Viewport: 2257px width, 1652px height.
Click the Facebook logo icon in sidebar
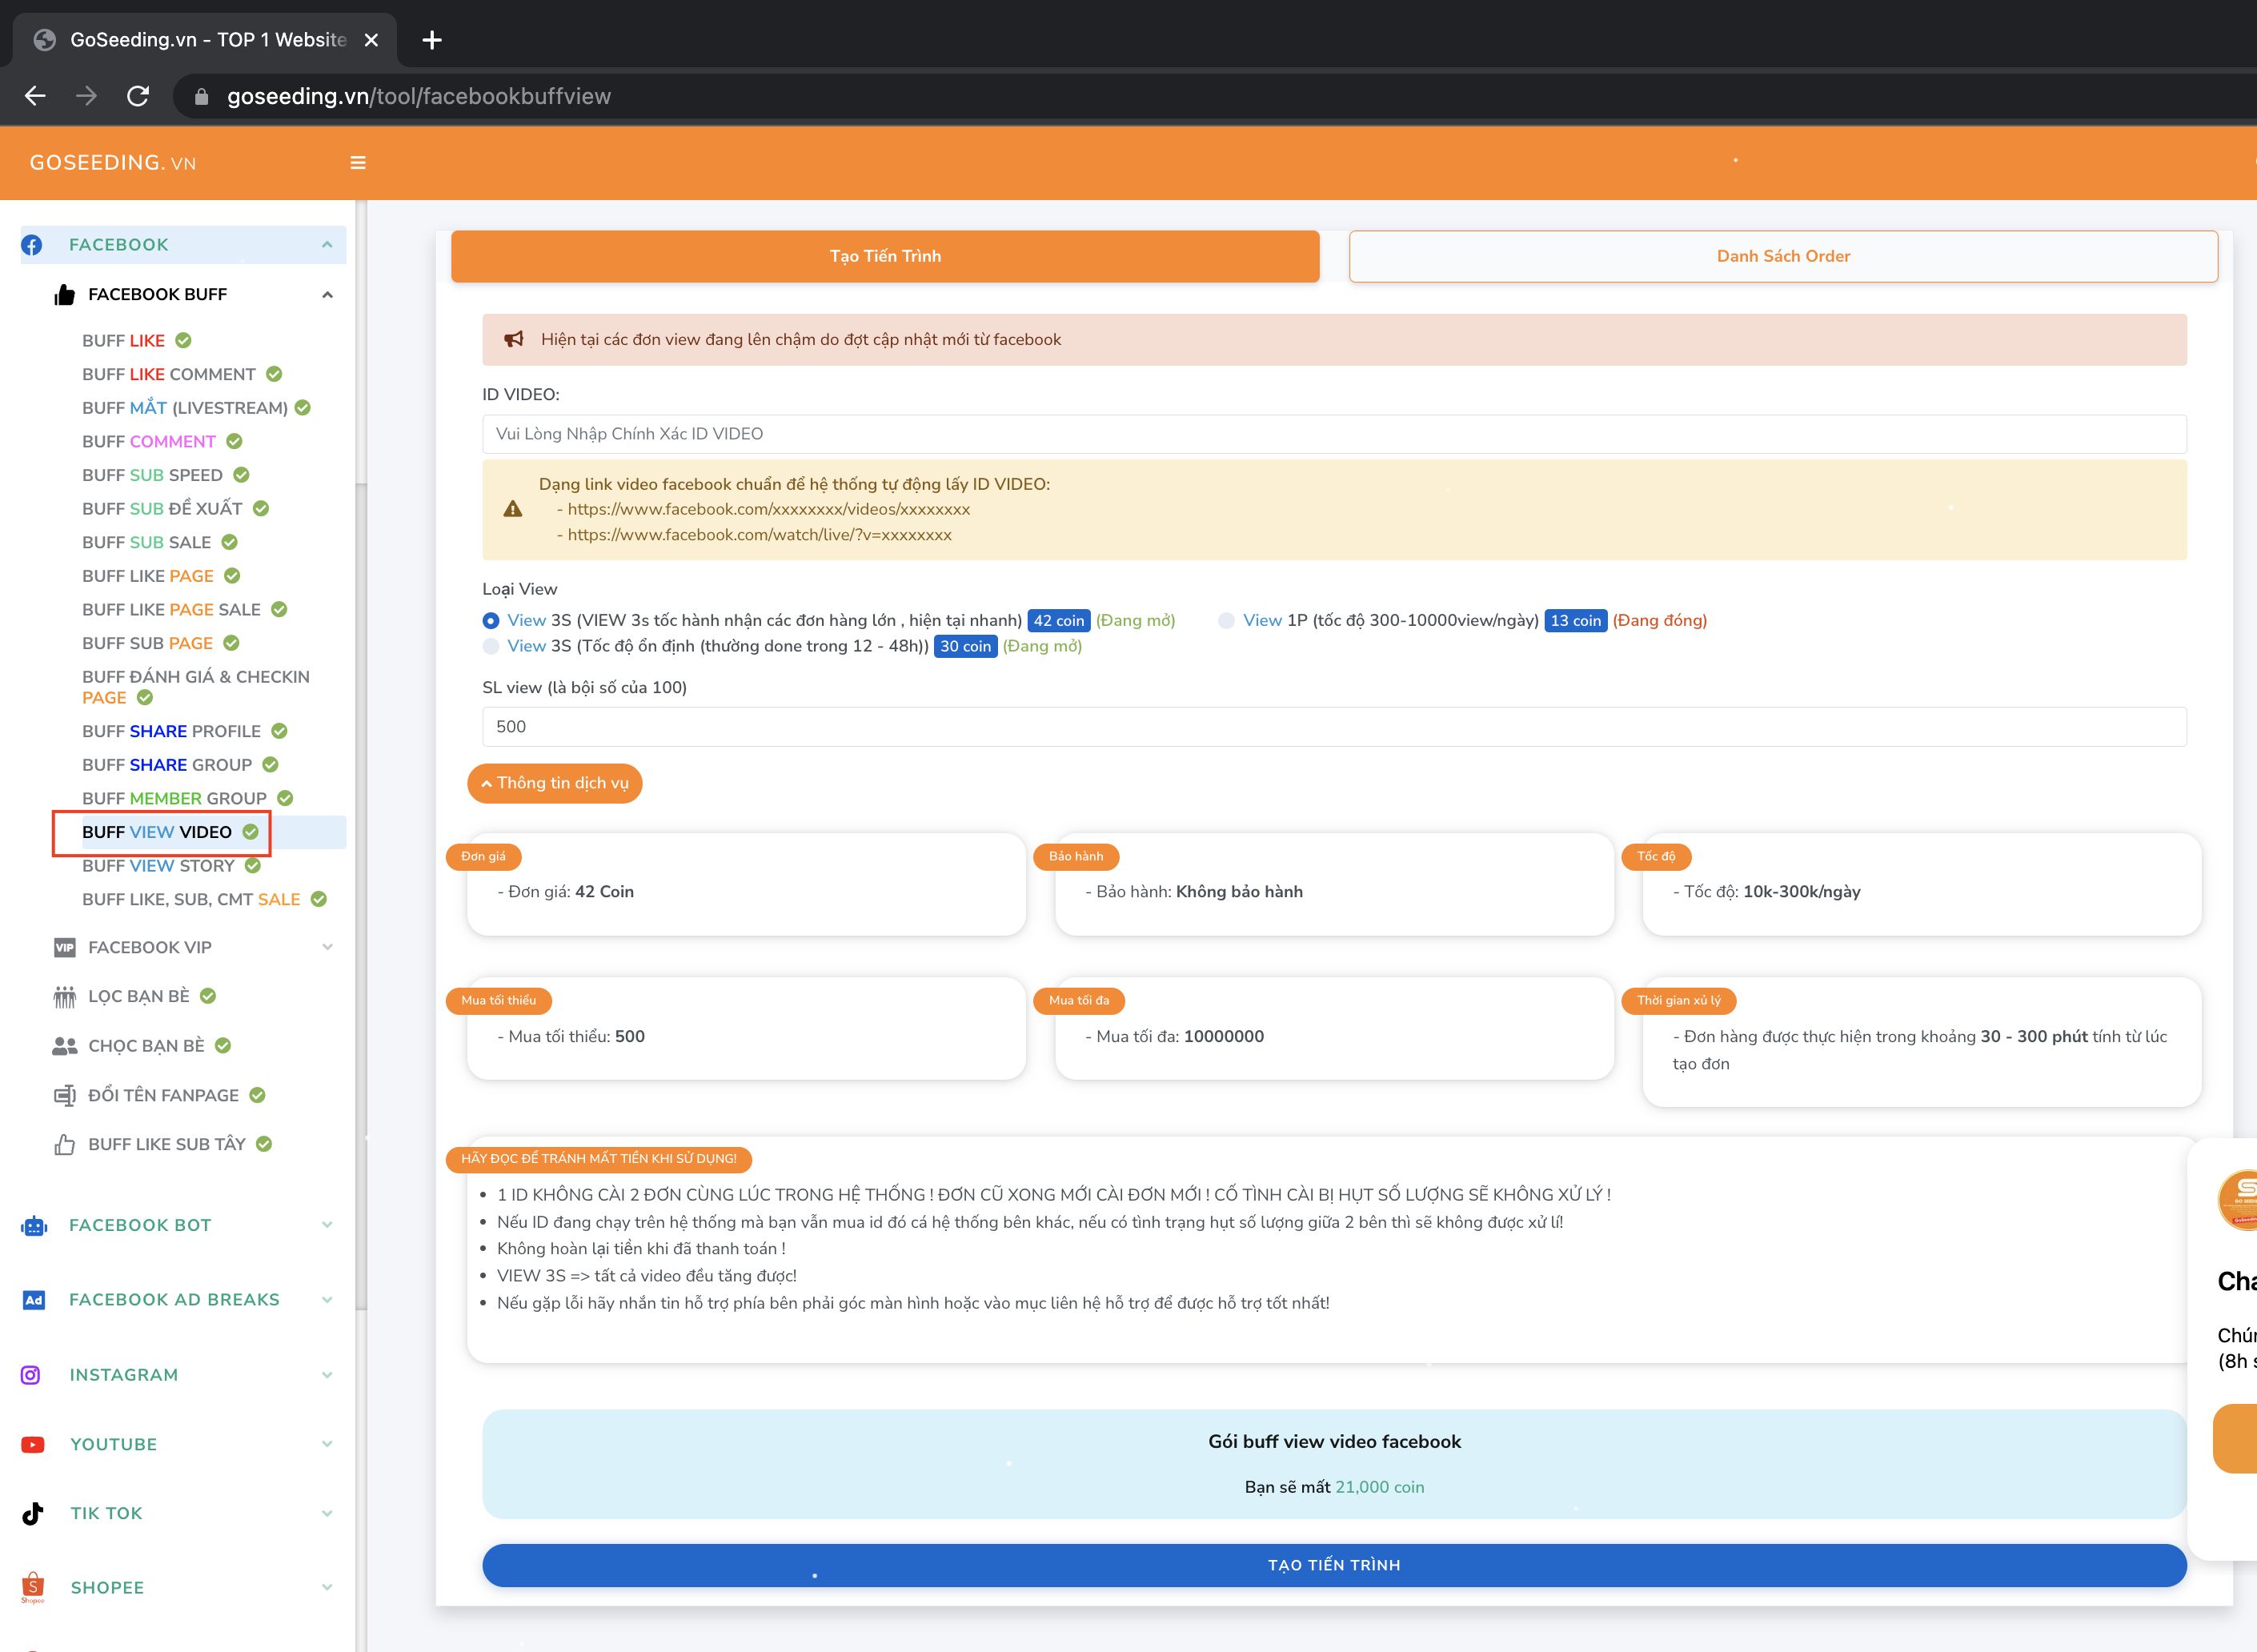click(x=32, y=245)
